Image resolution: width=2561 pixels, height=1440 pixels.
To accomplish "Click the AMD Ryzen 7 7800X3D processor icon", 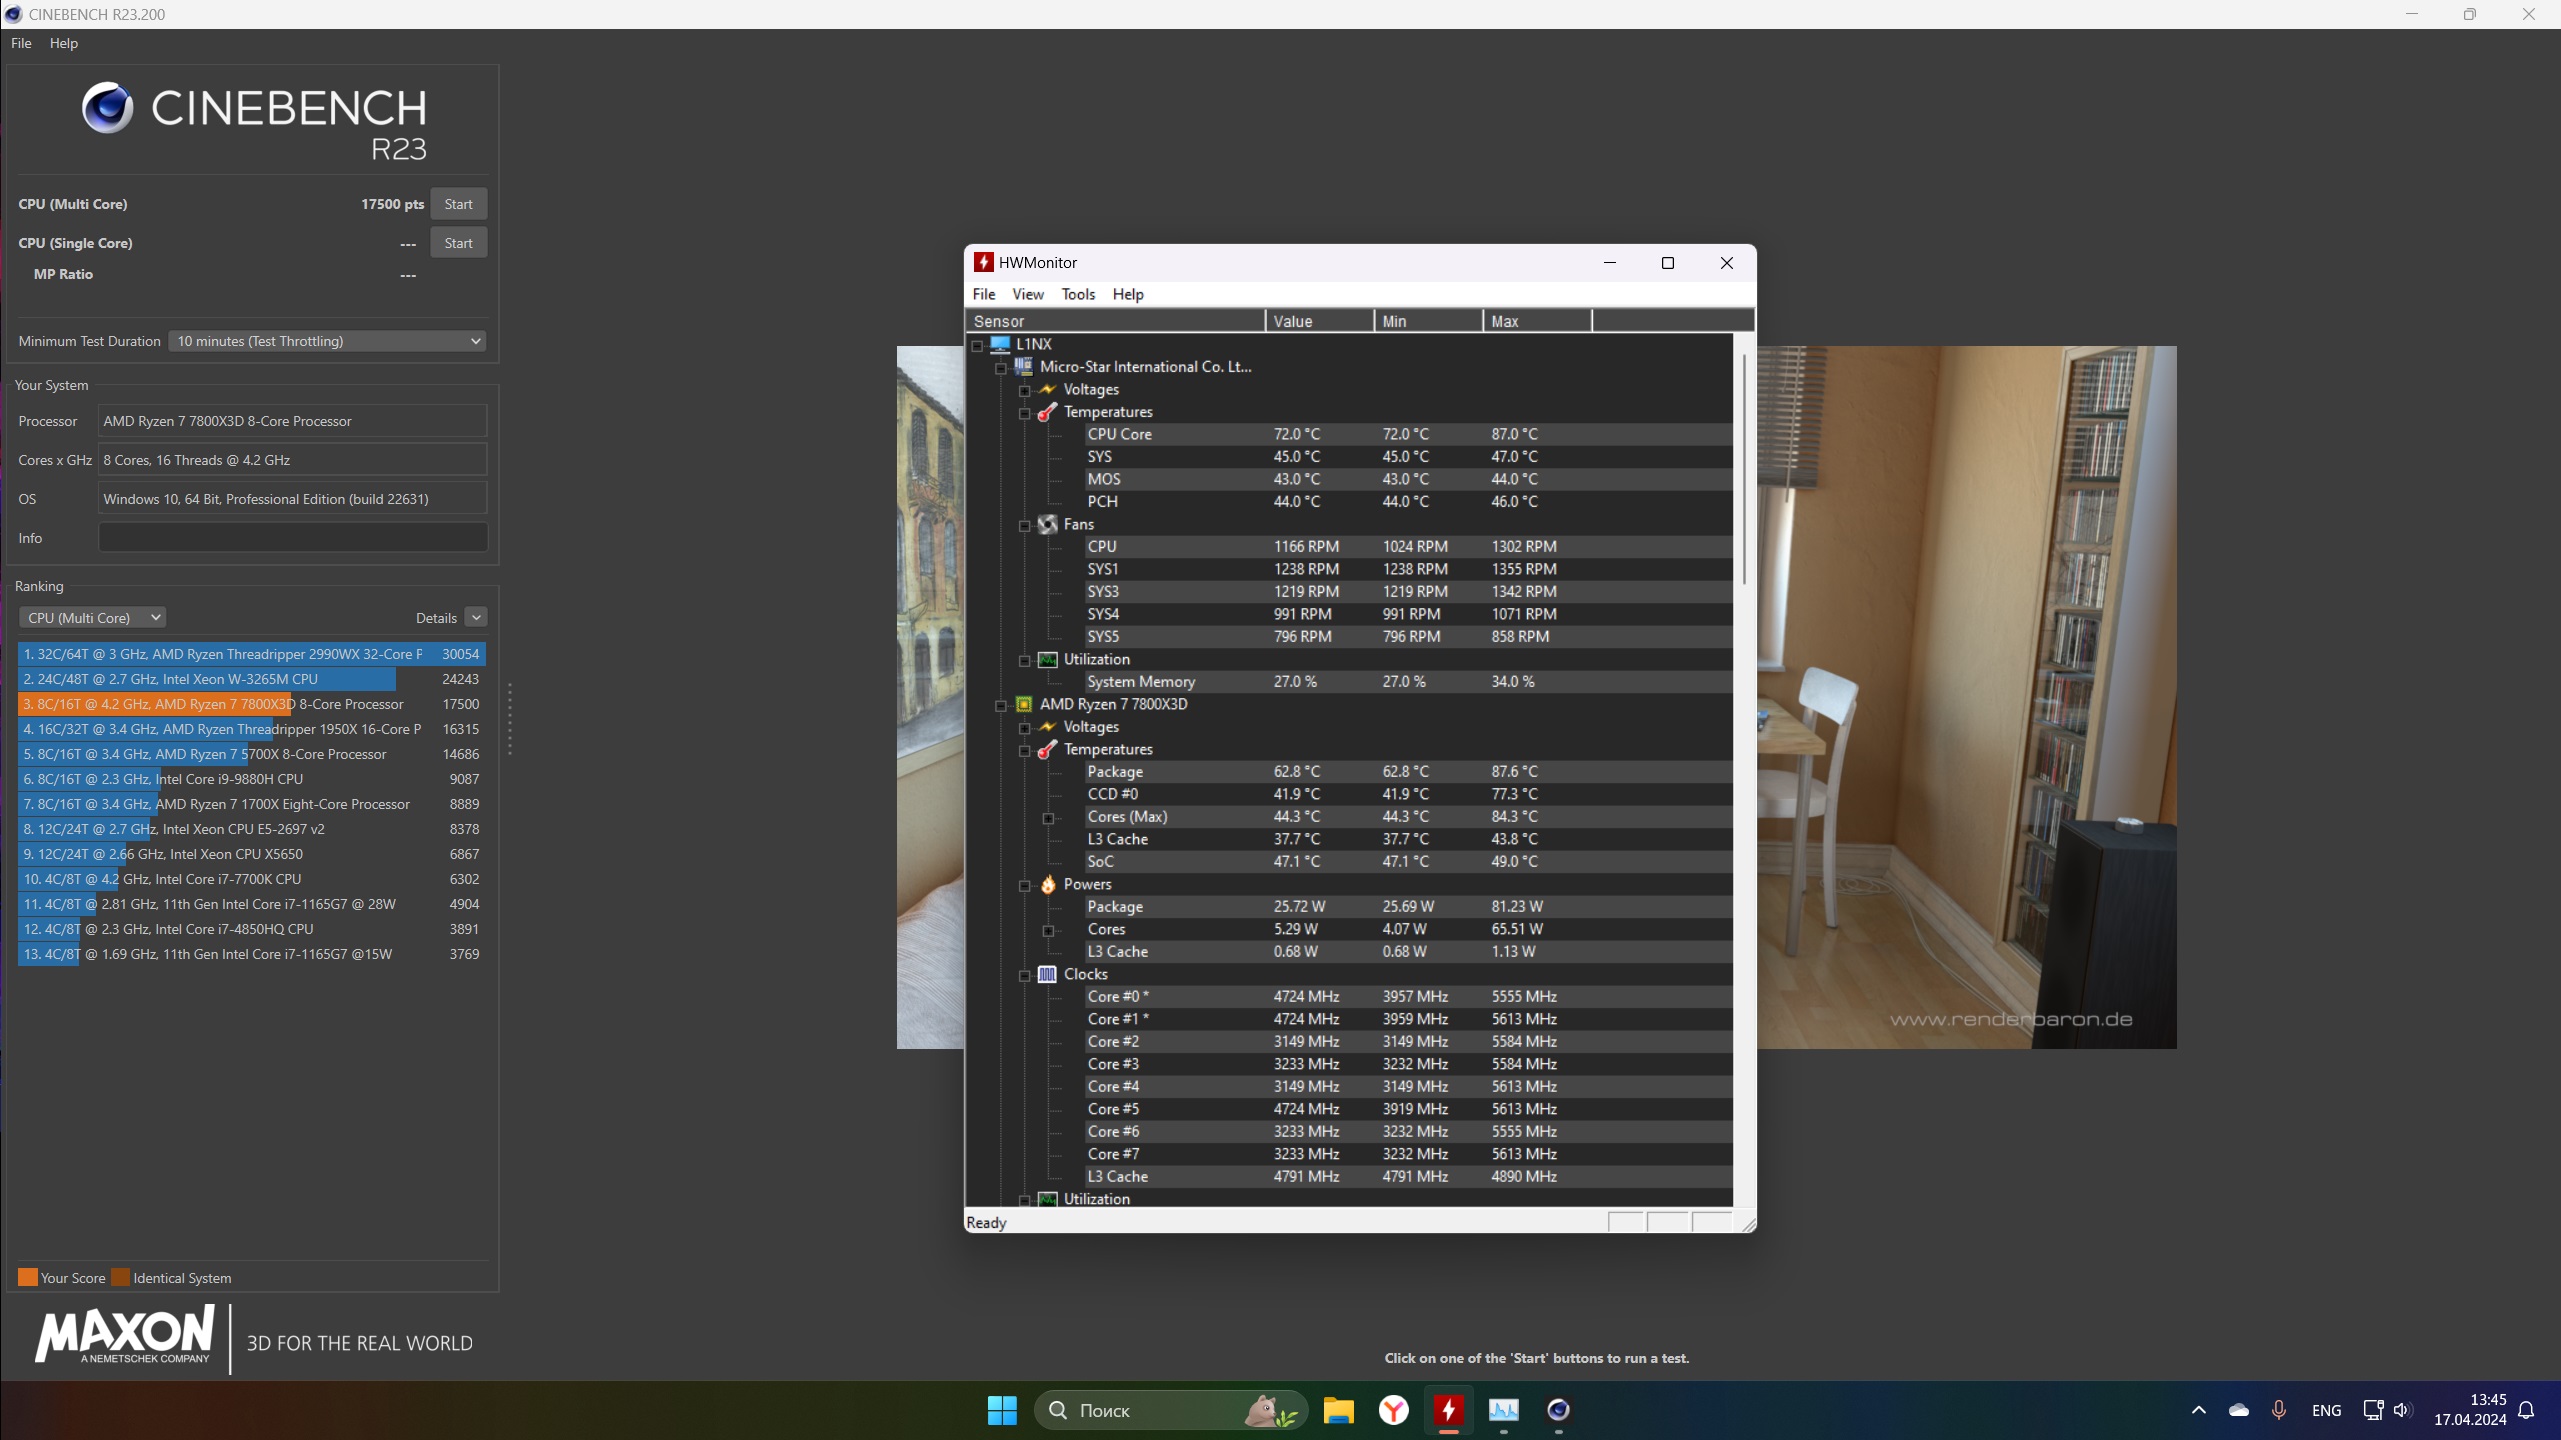I will coord(1023,704).
